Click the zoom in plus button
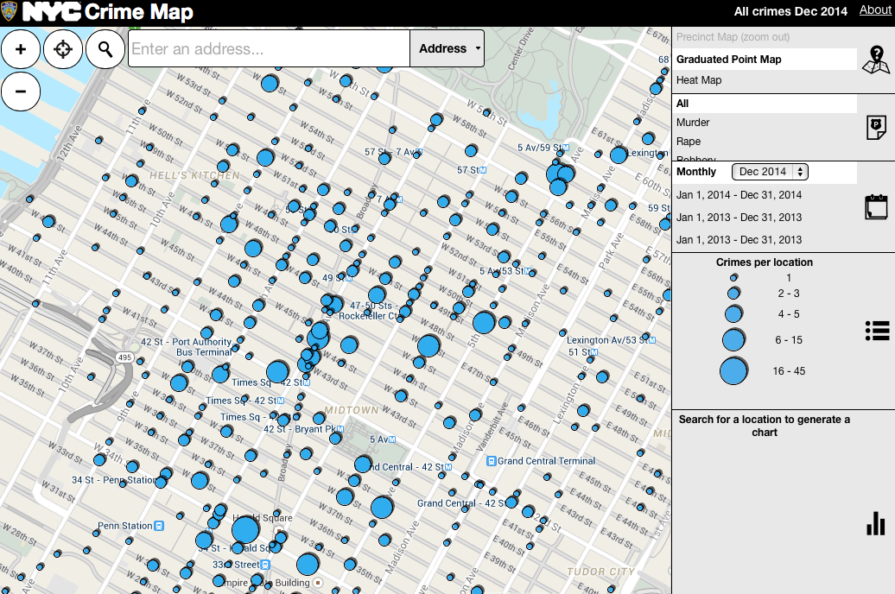The width and height of the screenshot is (895, 594). (20, 48)
